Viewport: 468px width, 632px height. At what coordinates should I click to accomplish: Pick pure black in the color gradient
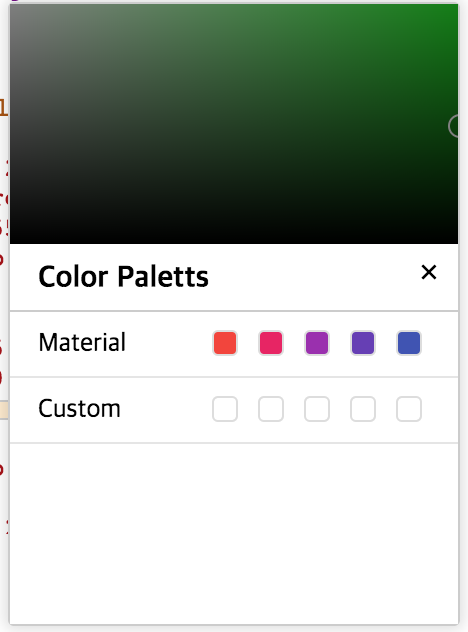pyautogui.click(x=234, y=240)
